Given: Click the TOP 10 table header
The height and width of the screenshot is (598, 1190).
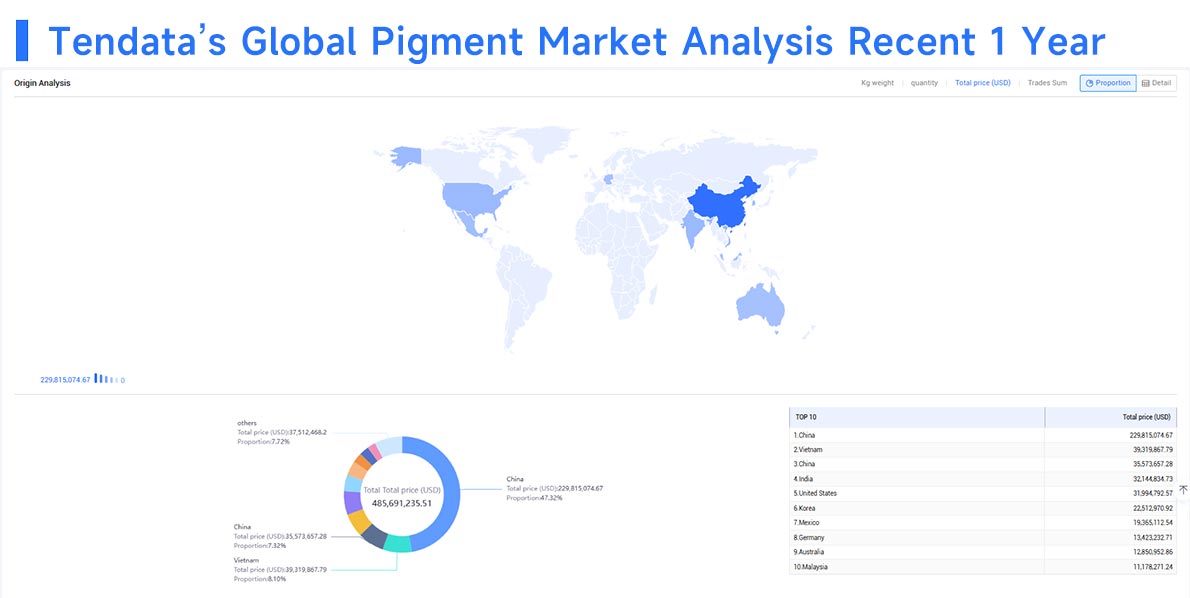Looking at the screenshot, I should [x=917, y=417].
